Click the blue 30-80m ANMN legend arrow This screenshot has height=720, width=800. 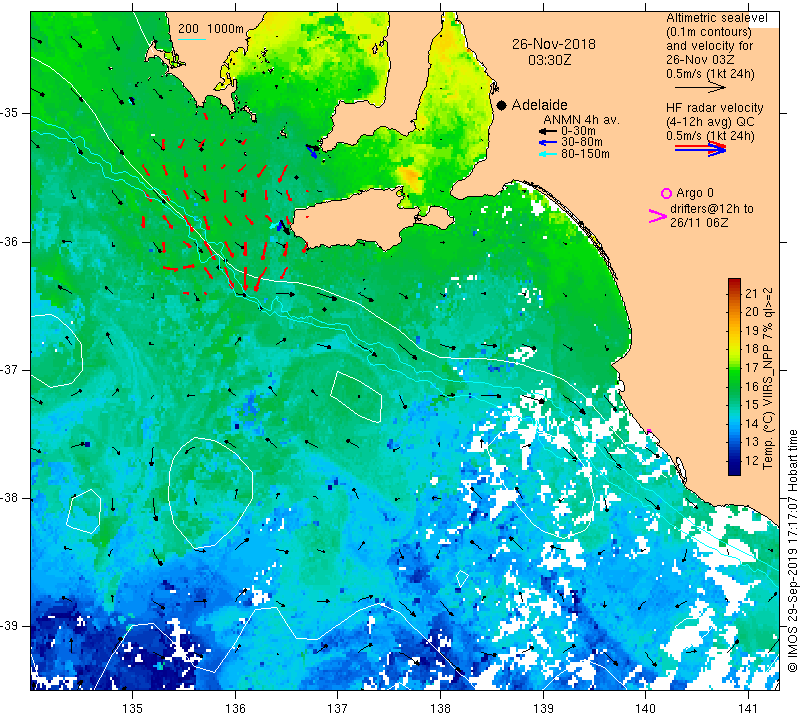(x=548, y=142)
